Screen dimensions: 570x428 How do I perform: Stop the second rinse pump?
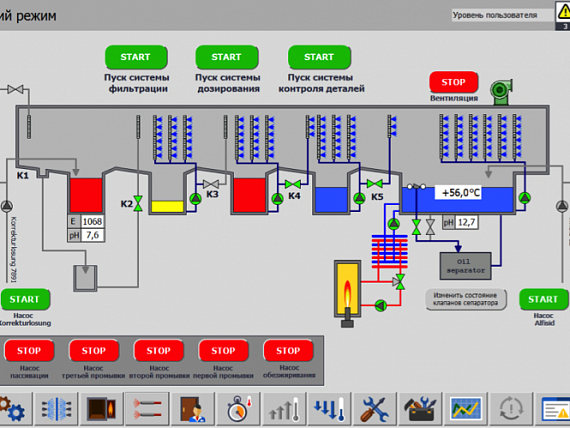[158, 351]
